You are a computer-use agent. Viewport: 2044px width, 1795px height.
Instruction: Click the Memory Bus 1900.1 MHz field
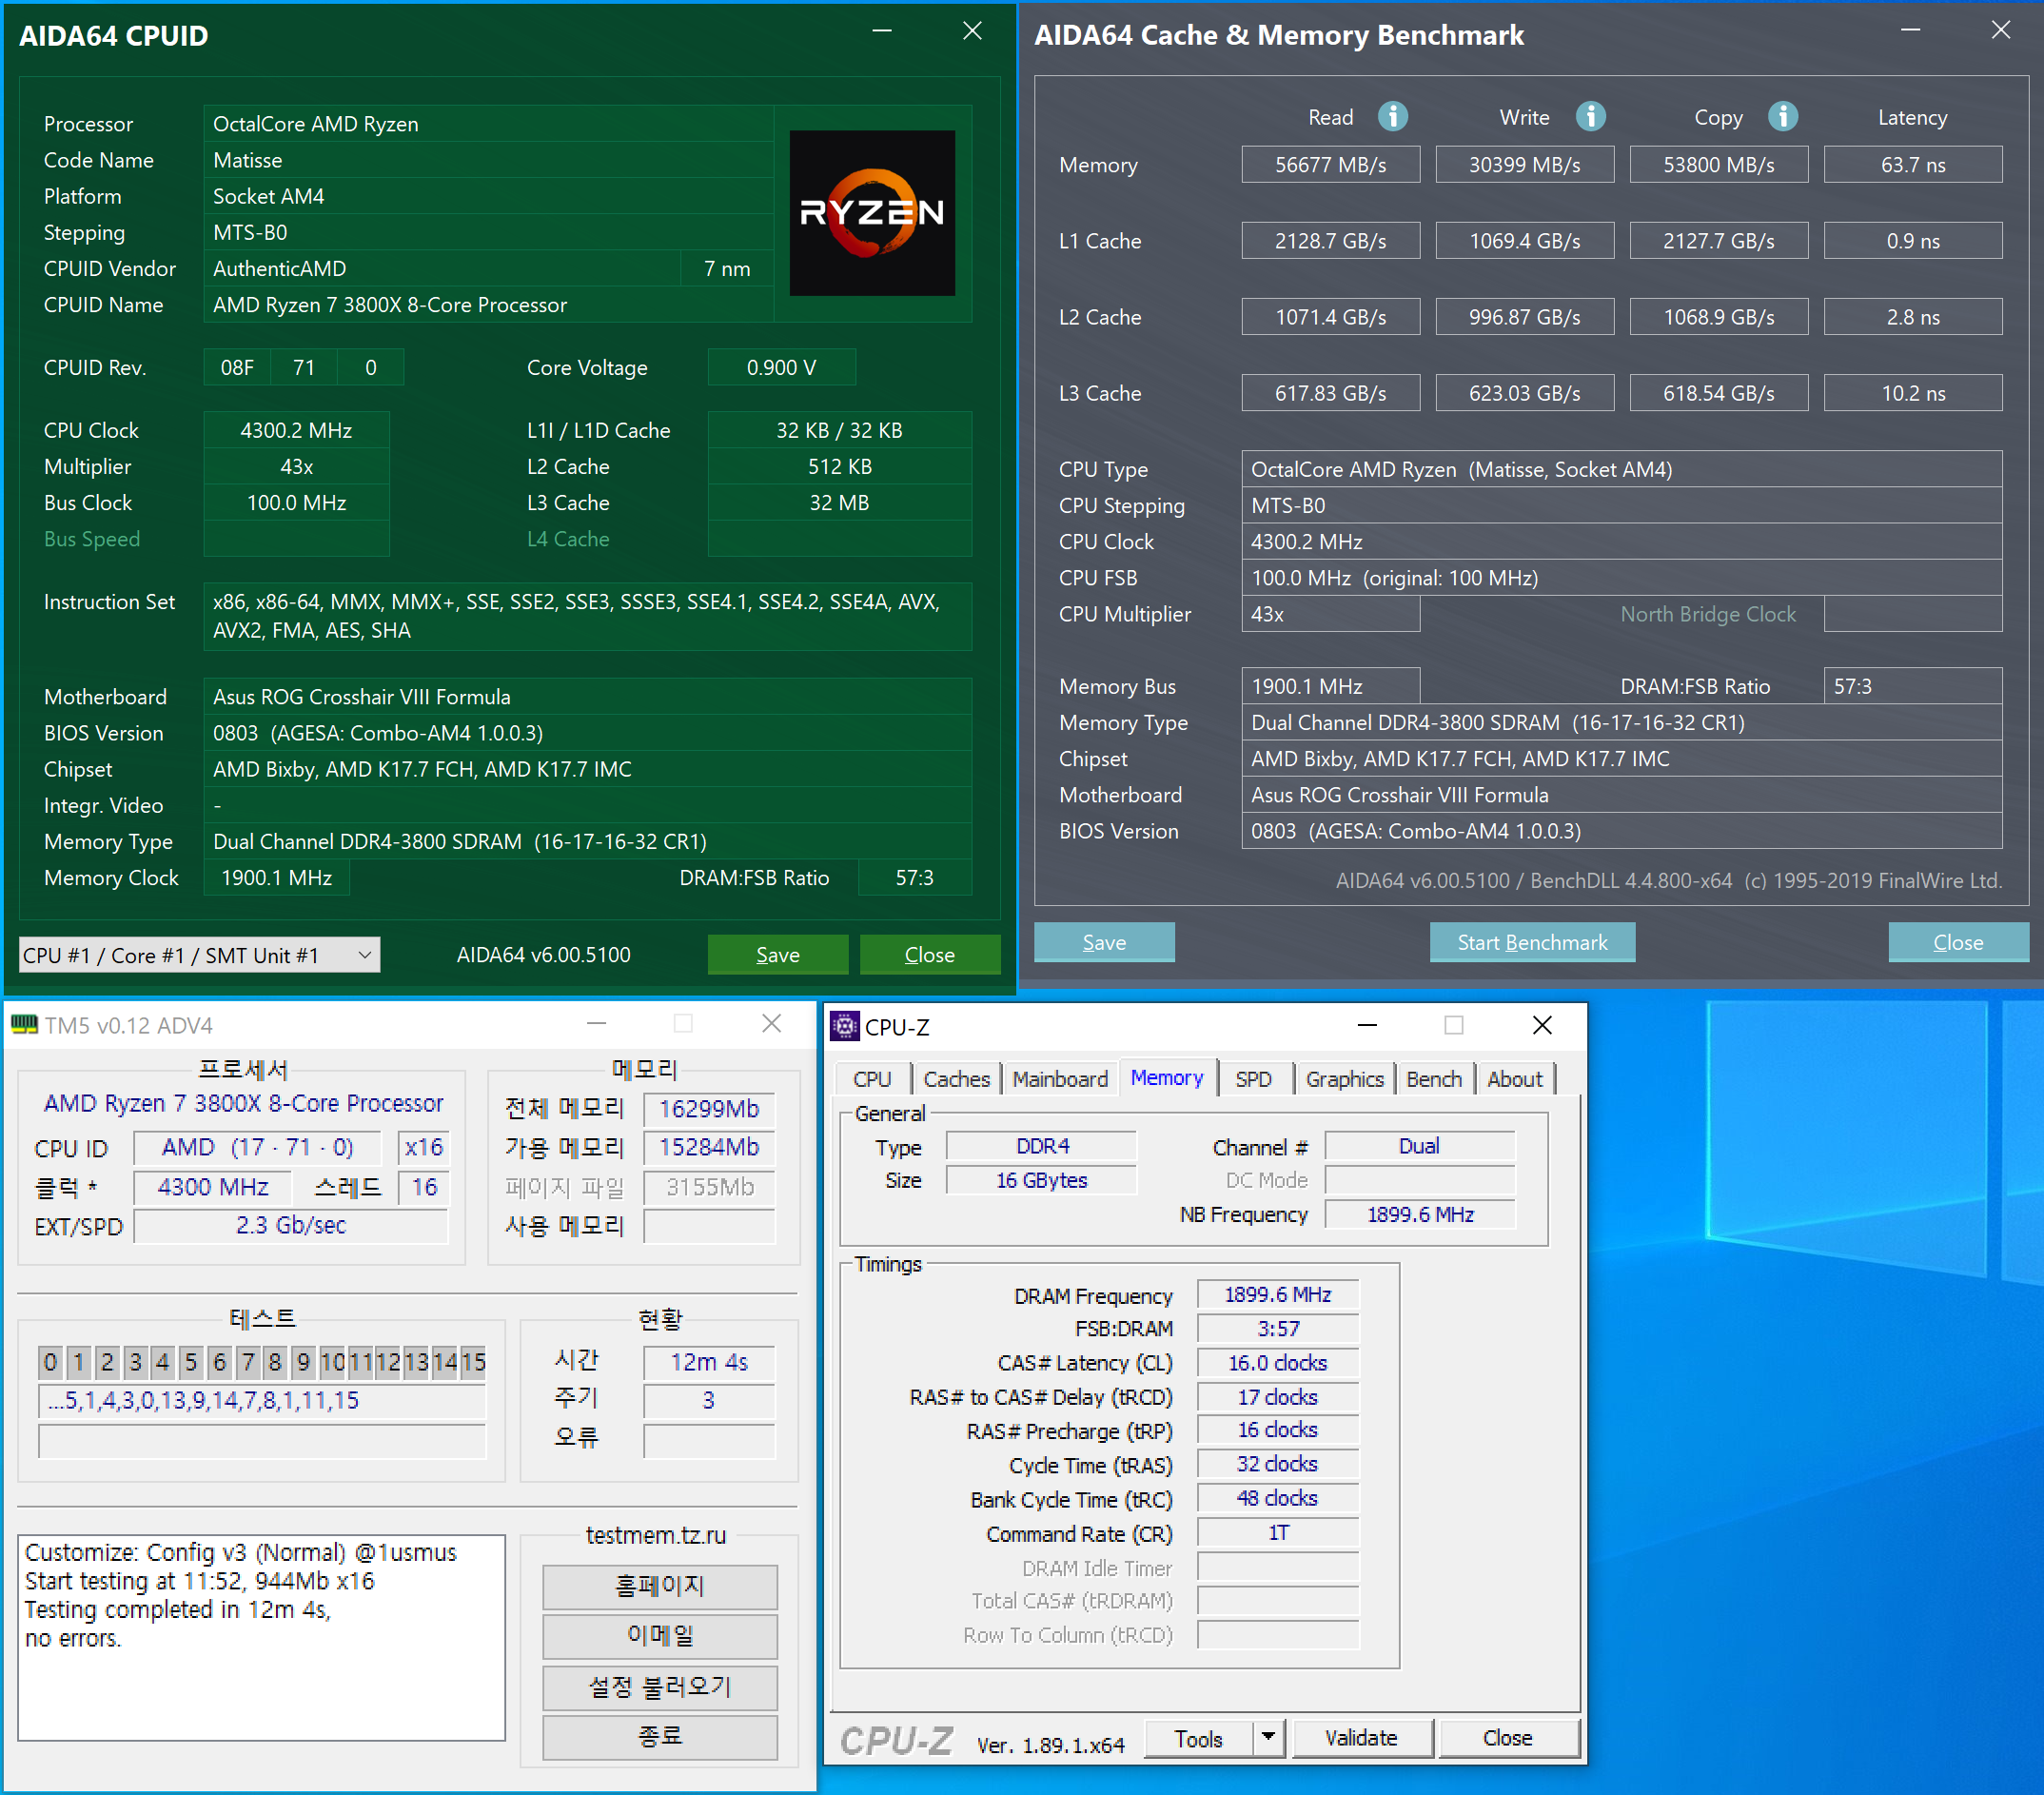1330,687
